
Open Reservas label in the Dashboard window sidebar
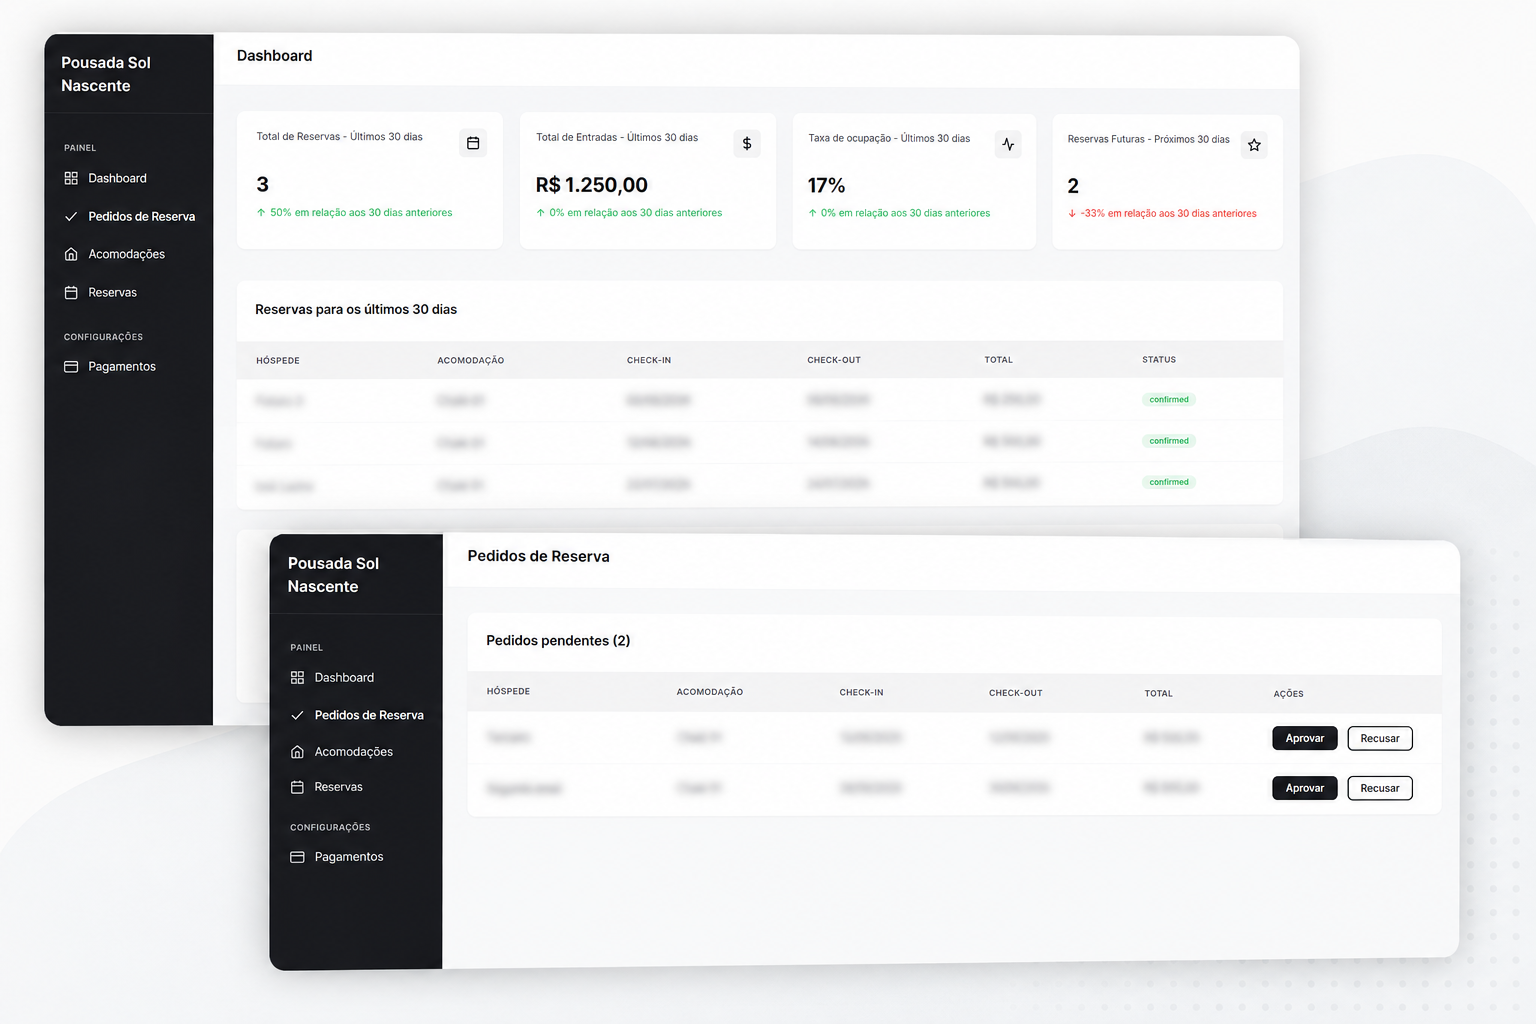(113, 293)
